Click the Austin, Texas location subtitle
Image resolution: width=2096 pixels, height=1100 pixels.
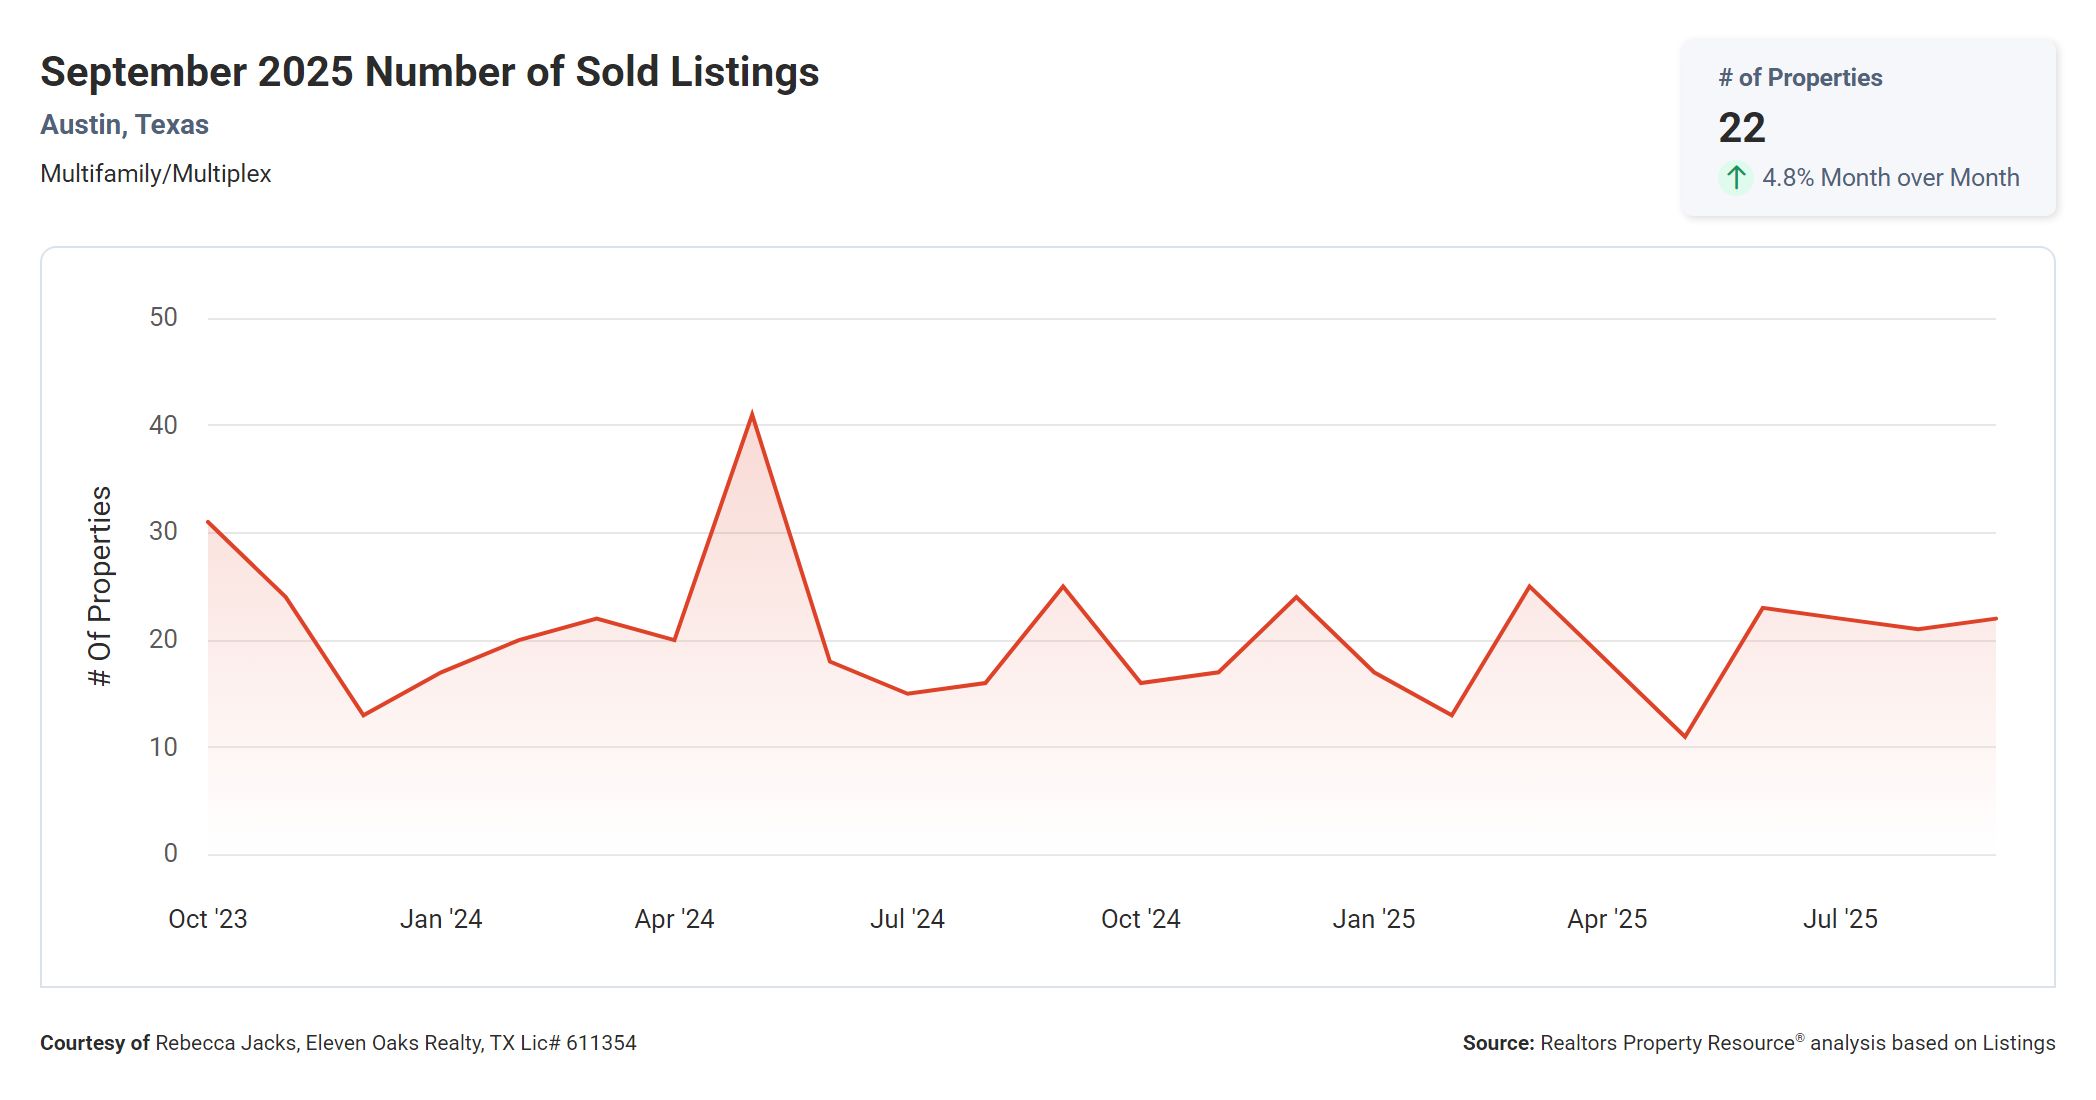click(x=124, y=125)
